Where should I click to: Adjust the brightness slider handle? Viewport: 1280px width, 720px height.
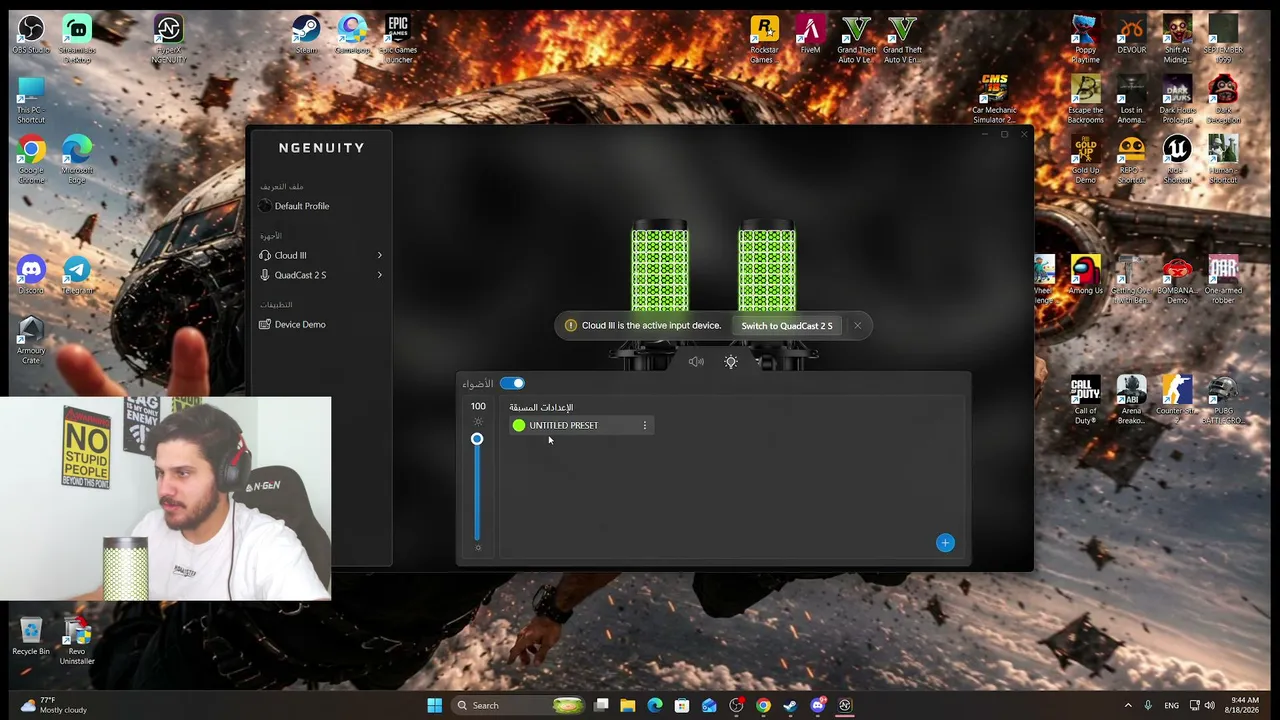(x=477, y=440)
